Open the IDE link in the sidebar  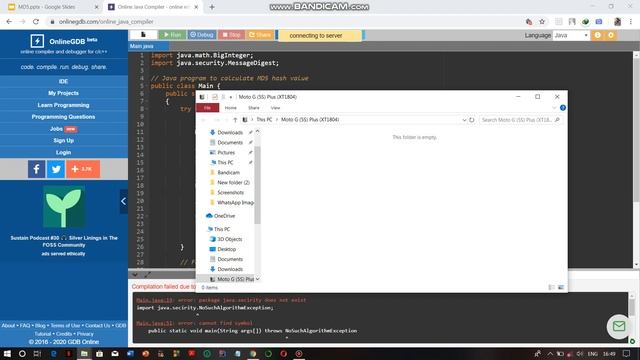63,81
